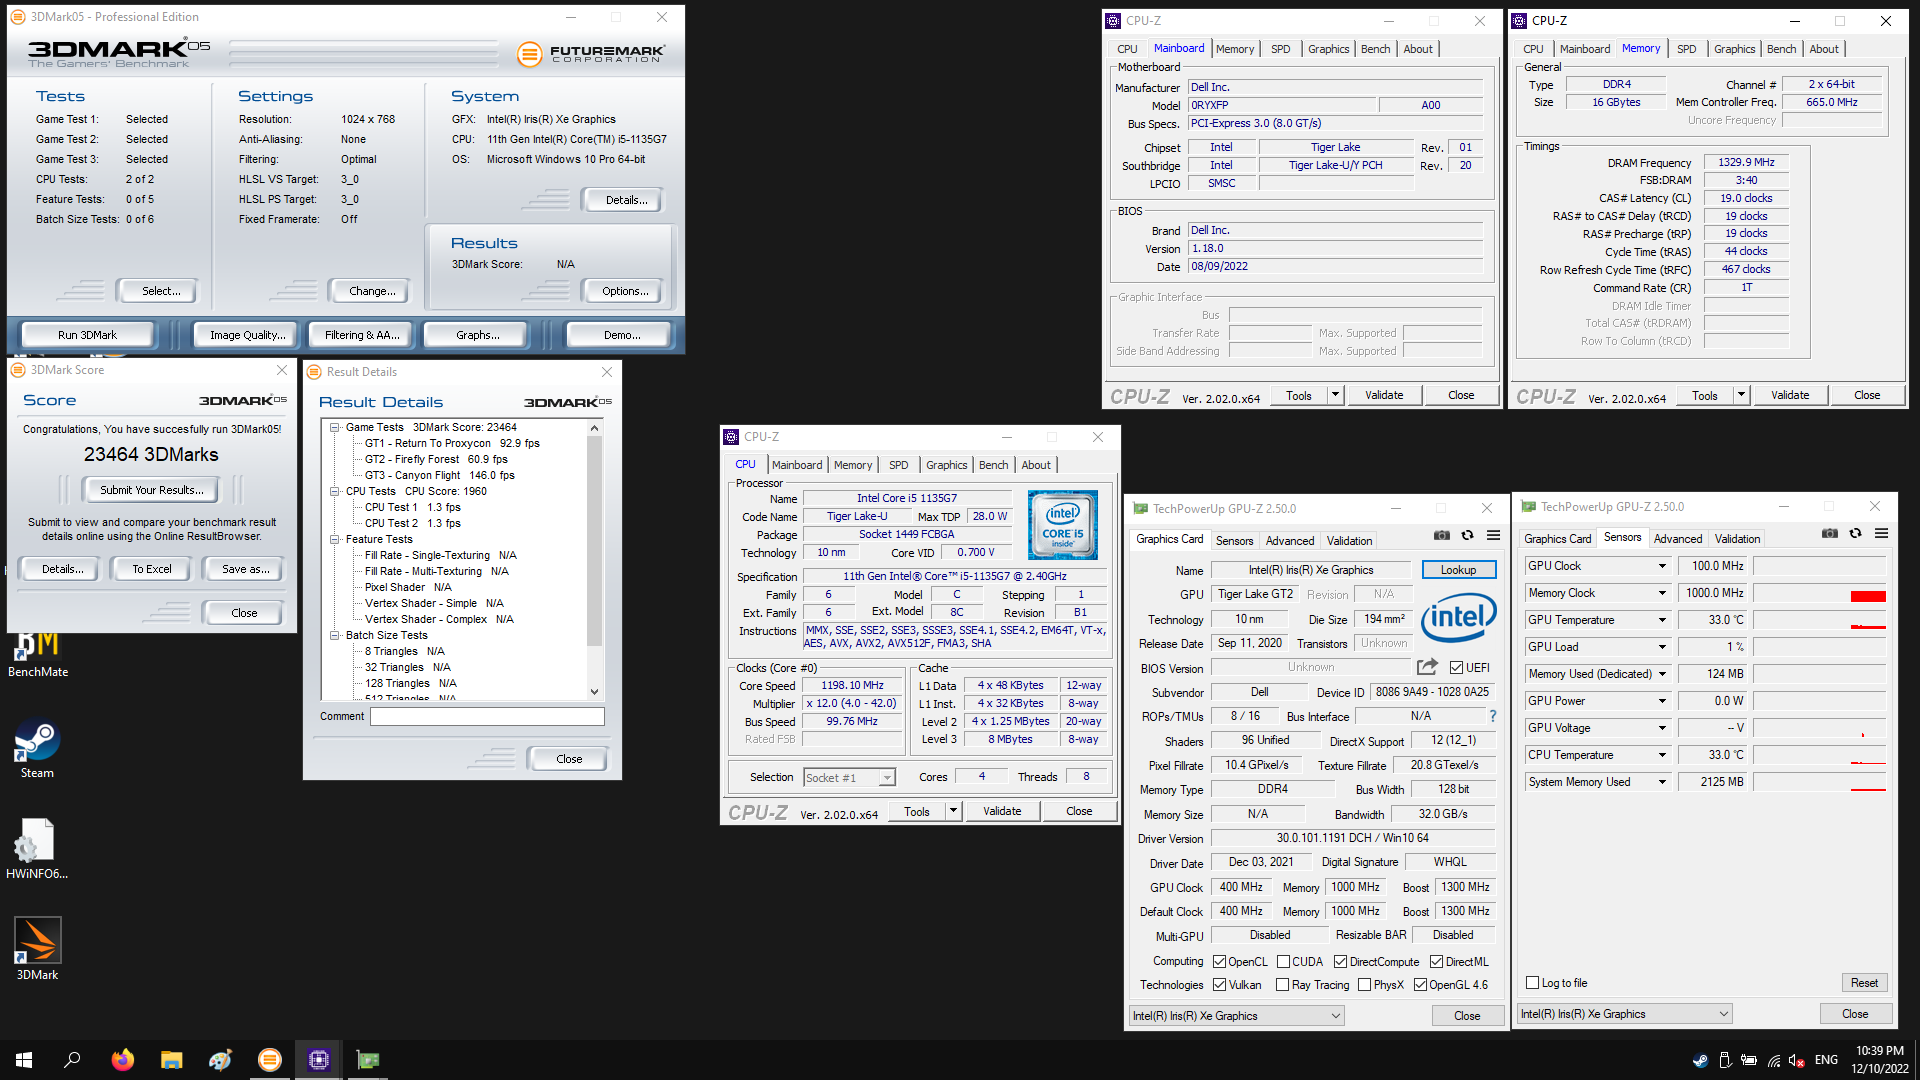Open File Explorer from the taskbar
The height and width of the screenshot is (1080, 1920).
tap(172, 1060)
